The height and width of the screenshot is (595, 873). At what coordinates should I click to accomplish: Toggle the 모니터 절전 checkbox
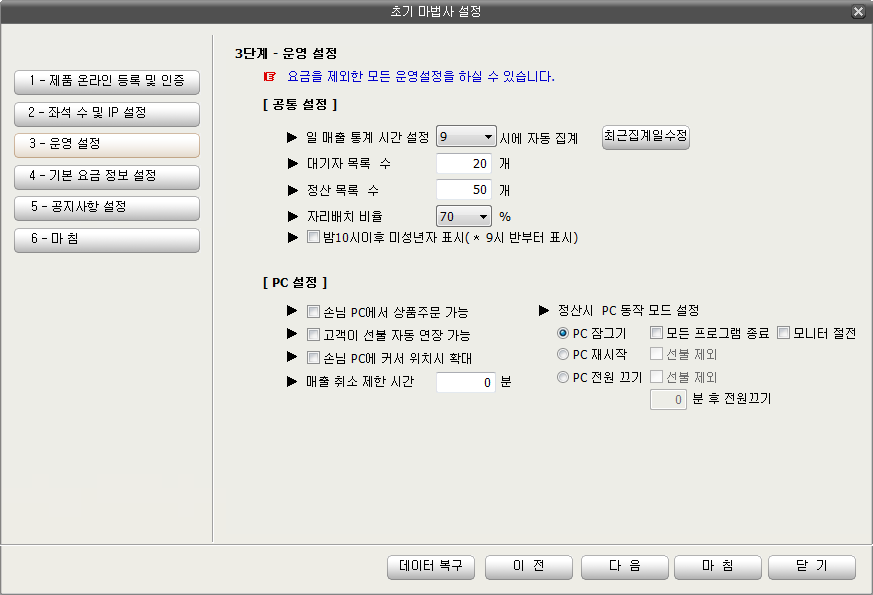[783, 333]
